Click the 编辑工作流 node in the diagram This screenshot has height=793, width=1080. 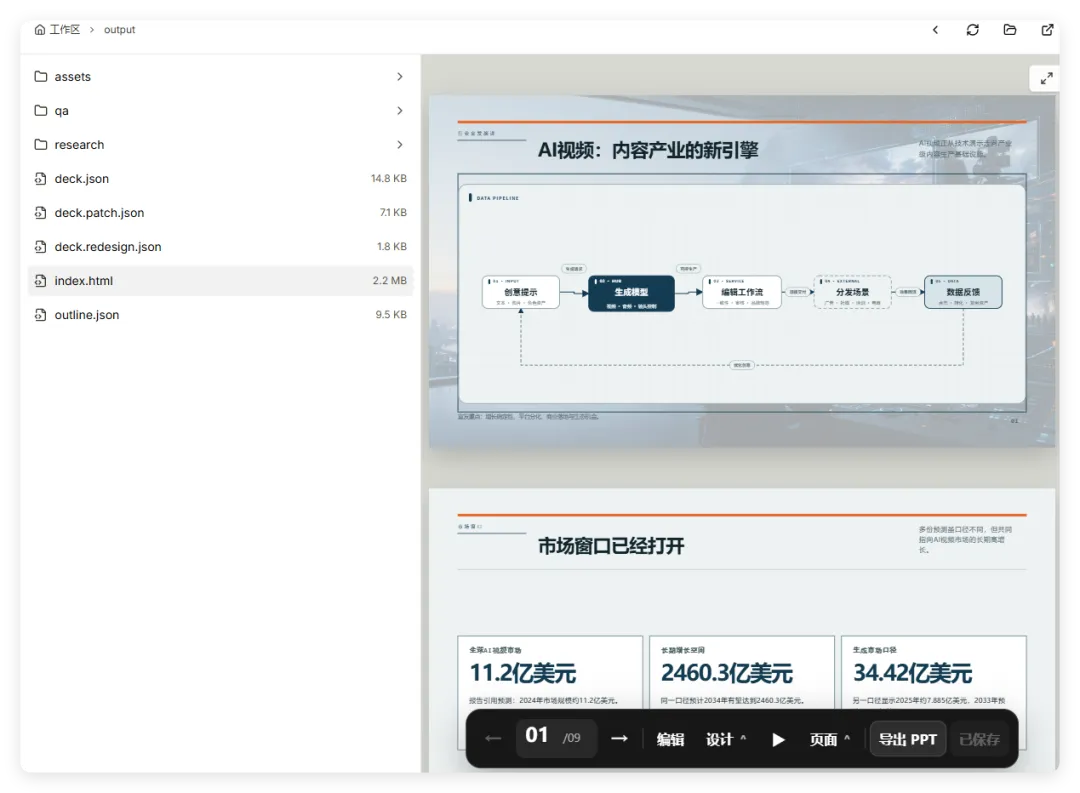742,293
